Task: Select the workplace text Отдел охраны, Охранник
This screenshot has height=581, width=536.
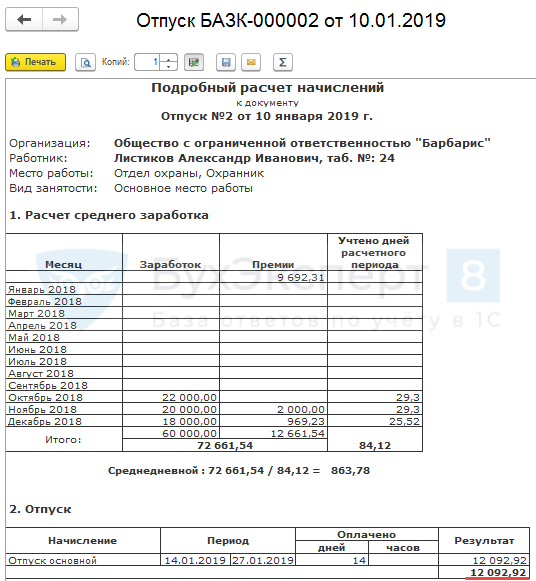Action: 189,173
